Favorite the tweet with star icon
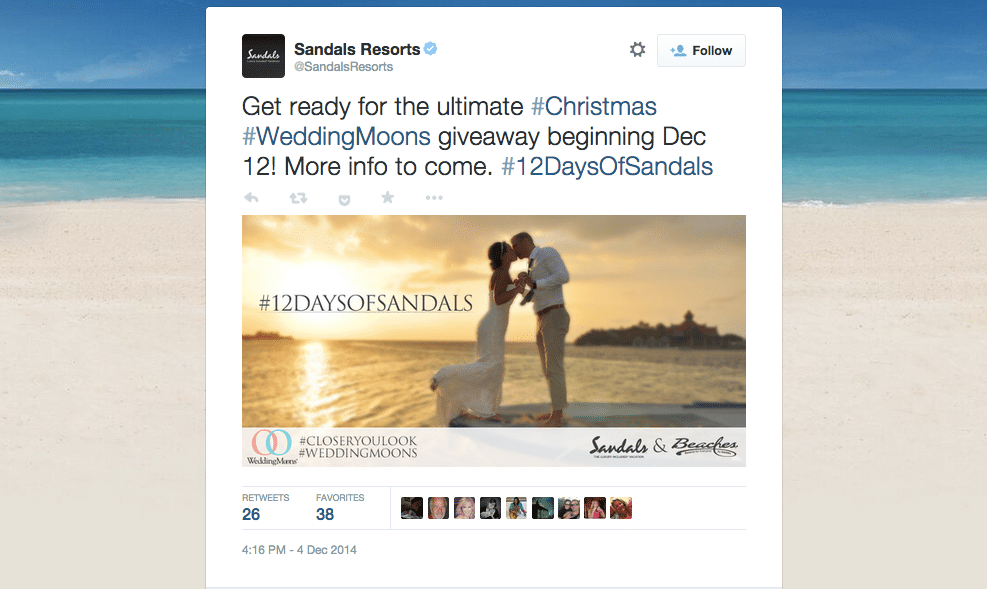Screen dimensions: 987x589 point(388,198)
